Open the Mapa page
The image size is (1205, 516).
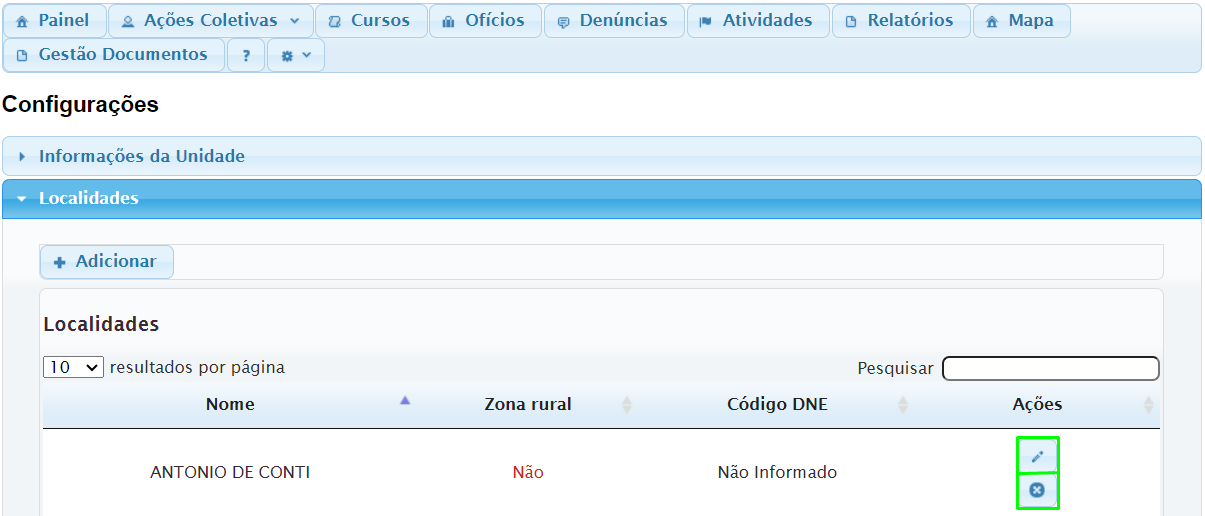click(1021, 21)
